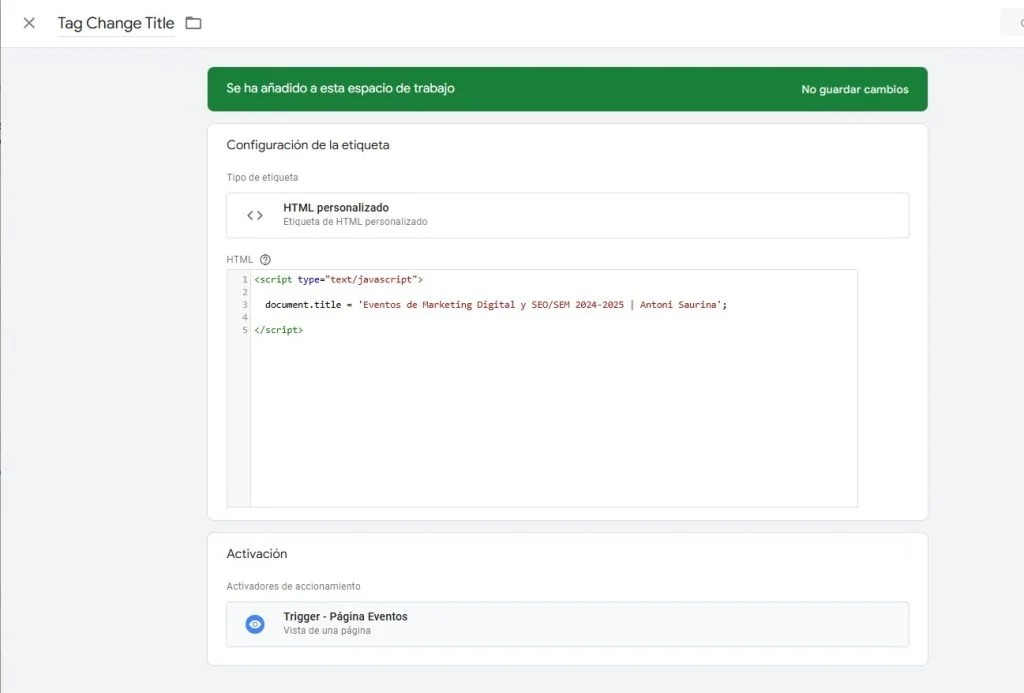Close the tag editor with the X icon

point(28,22)
